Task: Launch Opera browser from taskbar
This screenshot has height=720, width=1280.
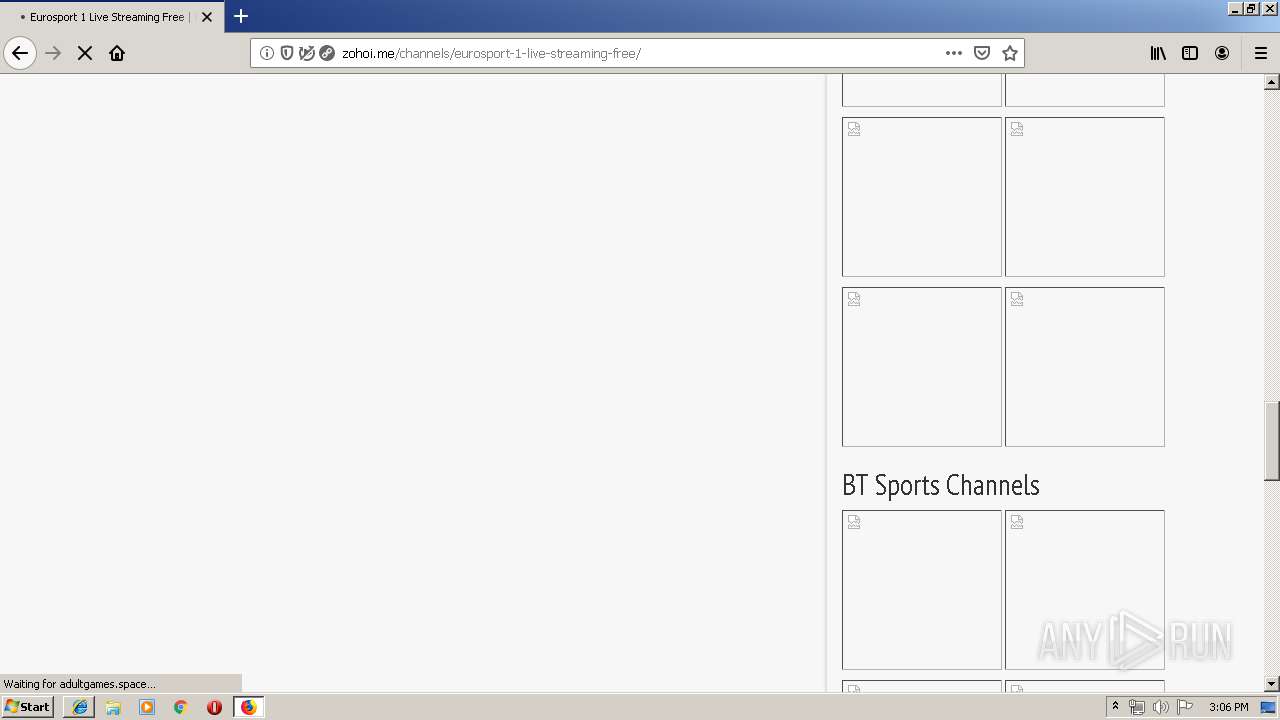Action: click(x=214, y=707)
